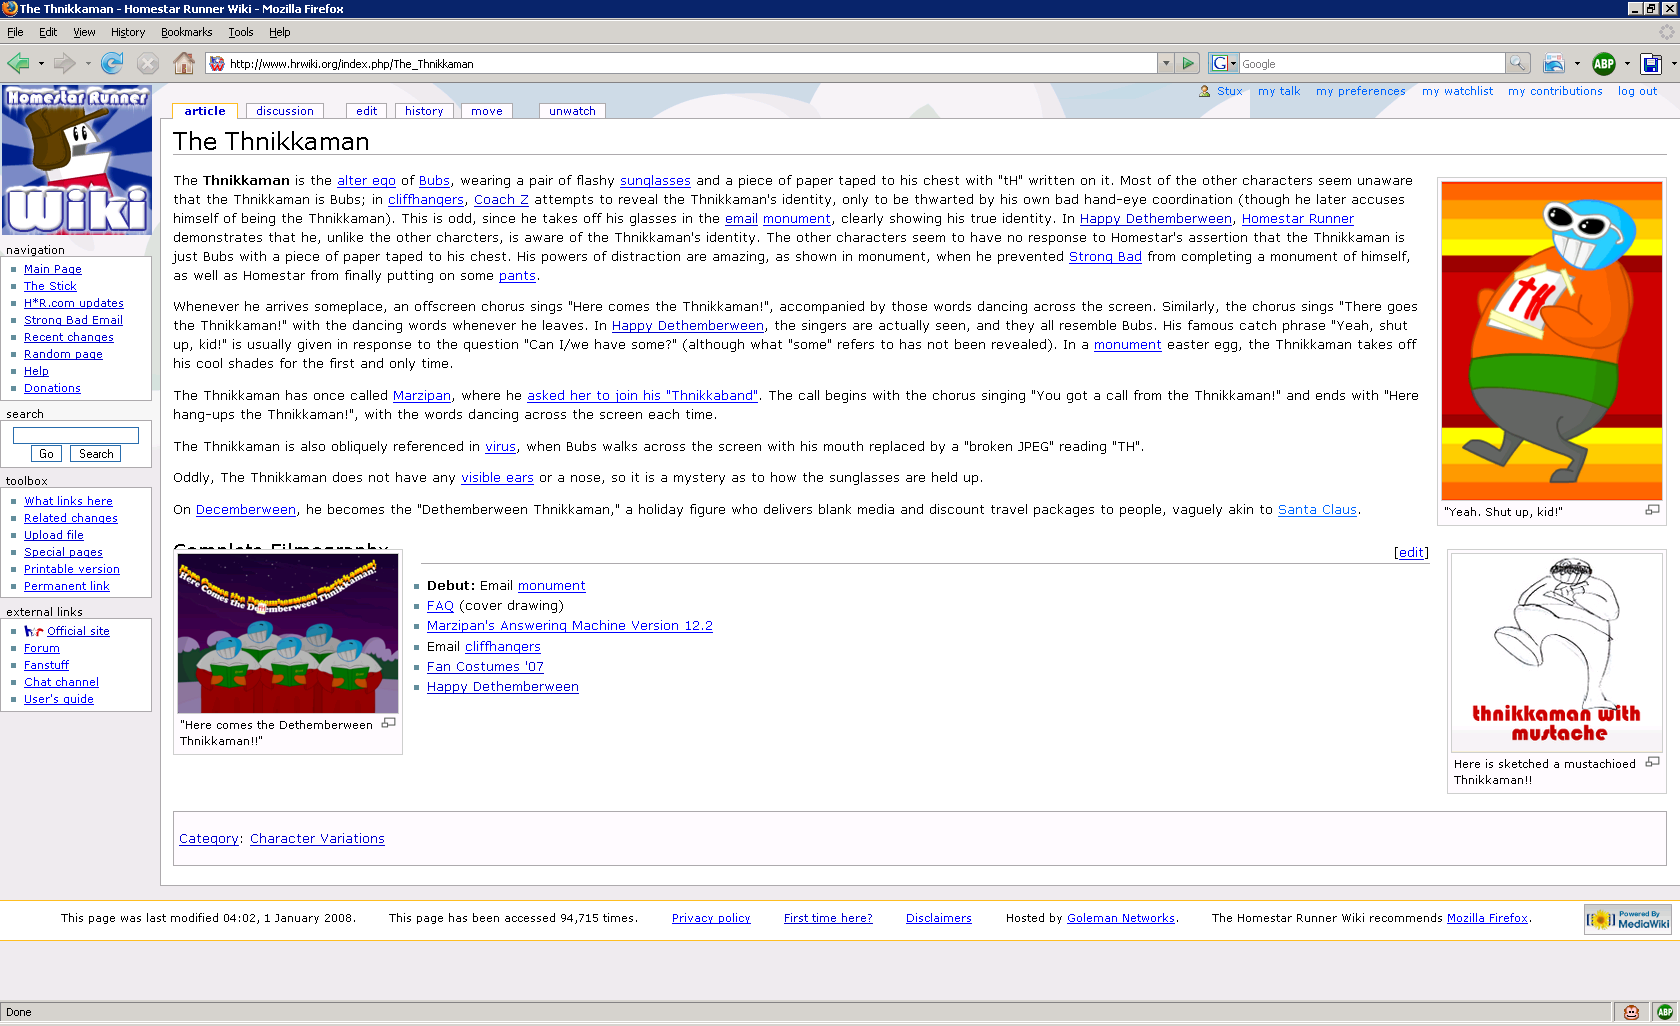
Task: Click the Recent changes sidebar link
Action: tap(69, 337)
